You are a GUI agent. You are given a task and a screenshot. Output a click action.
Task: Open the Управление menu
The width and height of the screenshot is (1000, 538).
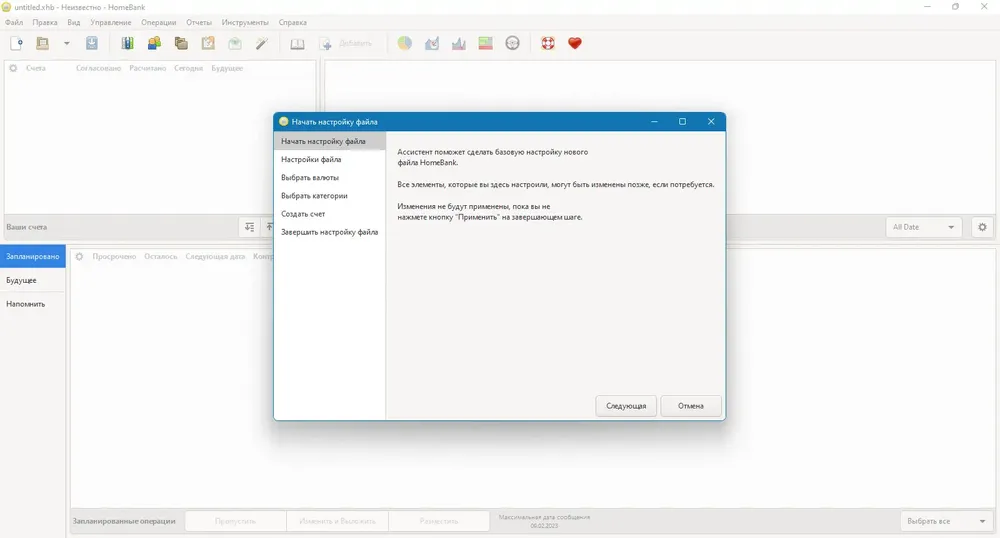pos(110,22)
